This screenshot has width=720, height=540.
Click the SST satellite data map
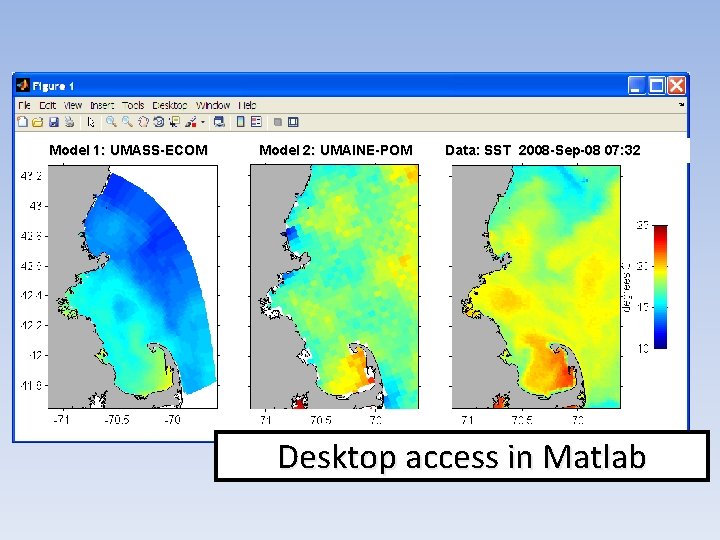(536, 287)
